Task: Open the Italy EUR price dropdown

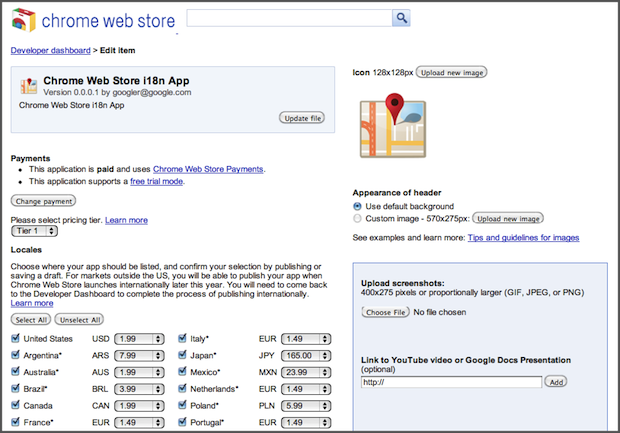Action: coord(306,339)
